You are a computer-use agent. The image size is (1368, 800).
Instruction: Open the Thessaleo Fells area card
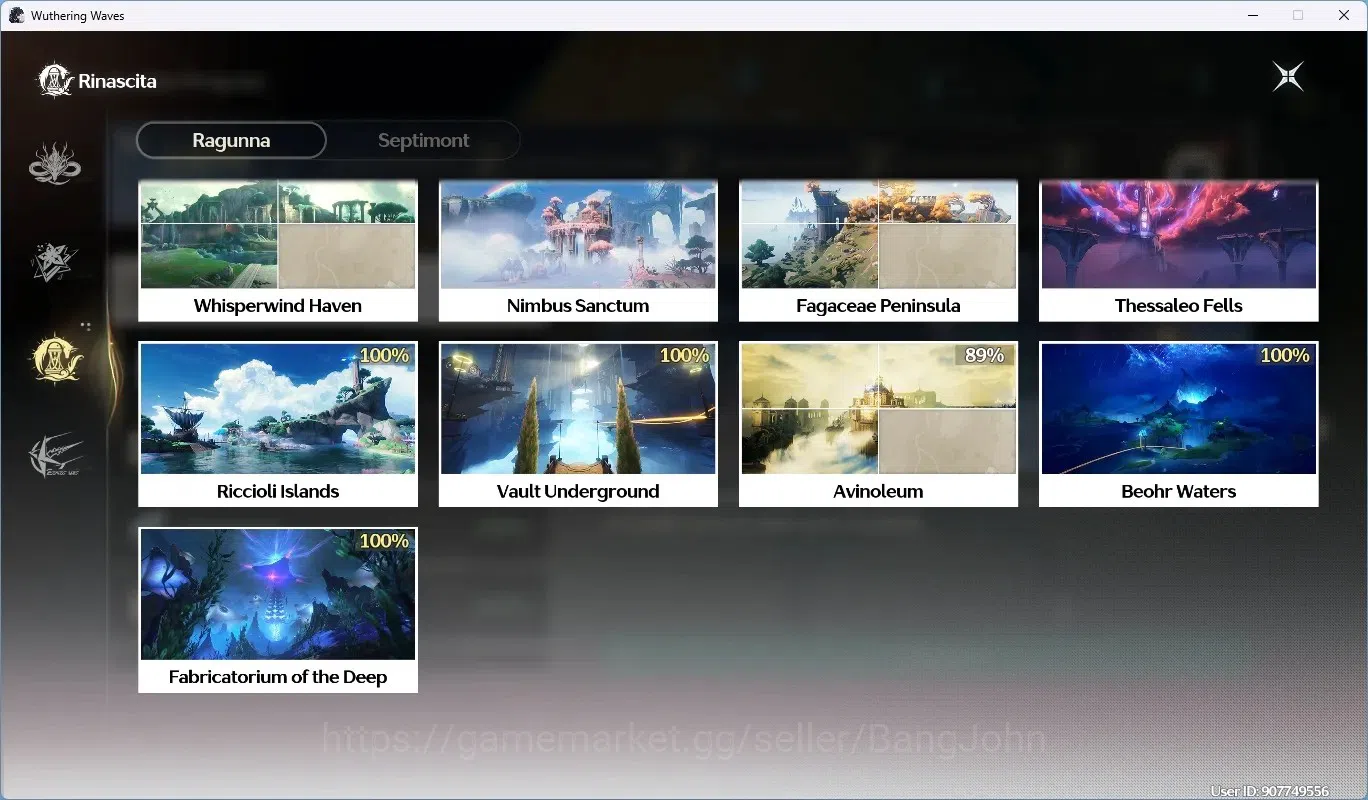1179,251
